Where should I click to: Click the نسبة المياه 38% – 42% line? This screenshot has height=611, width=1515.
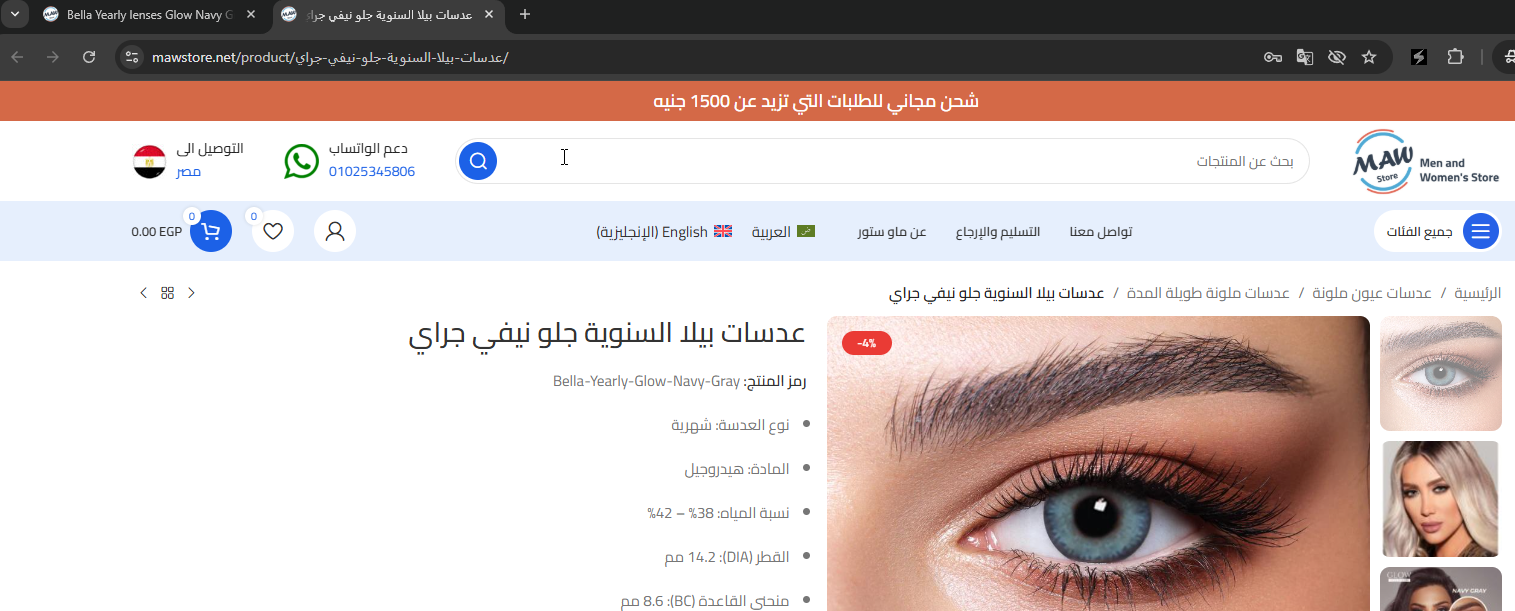718,513
